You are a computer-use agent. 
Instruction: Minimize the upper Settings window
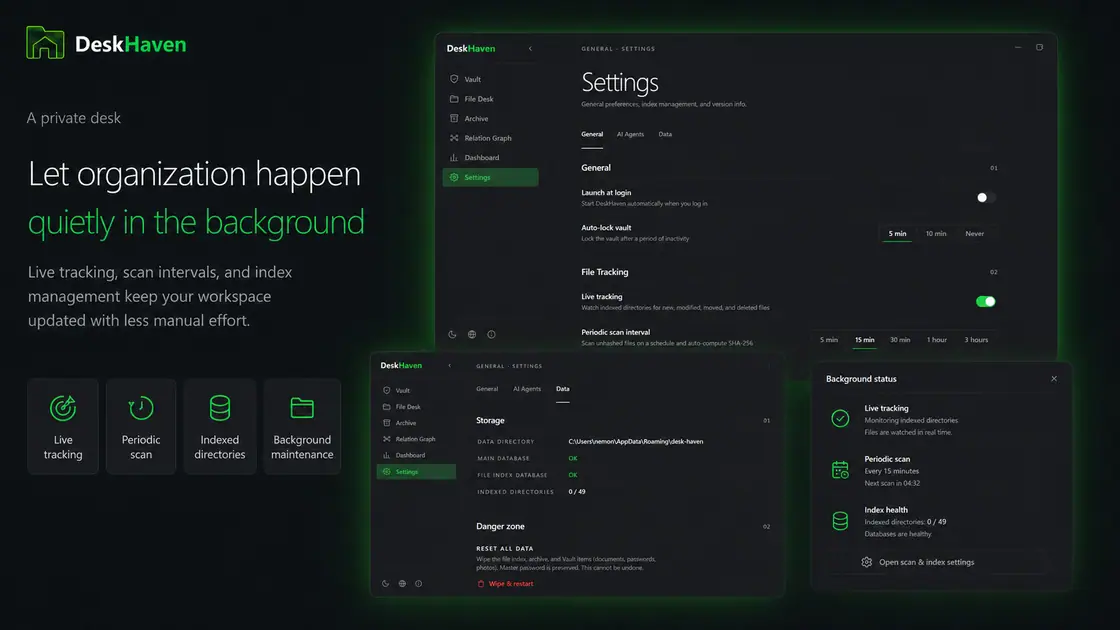pyautogui.click(x=1018, y=48)
